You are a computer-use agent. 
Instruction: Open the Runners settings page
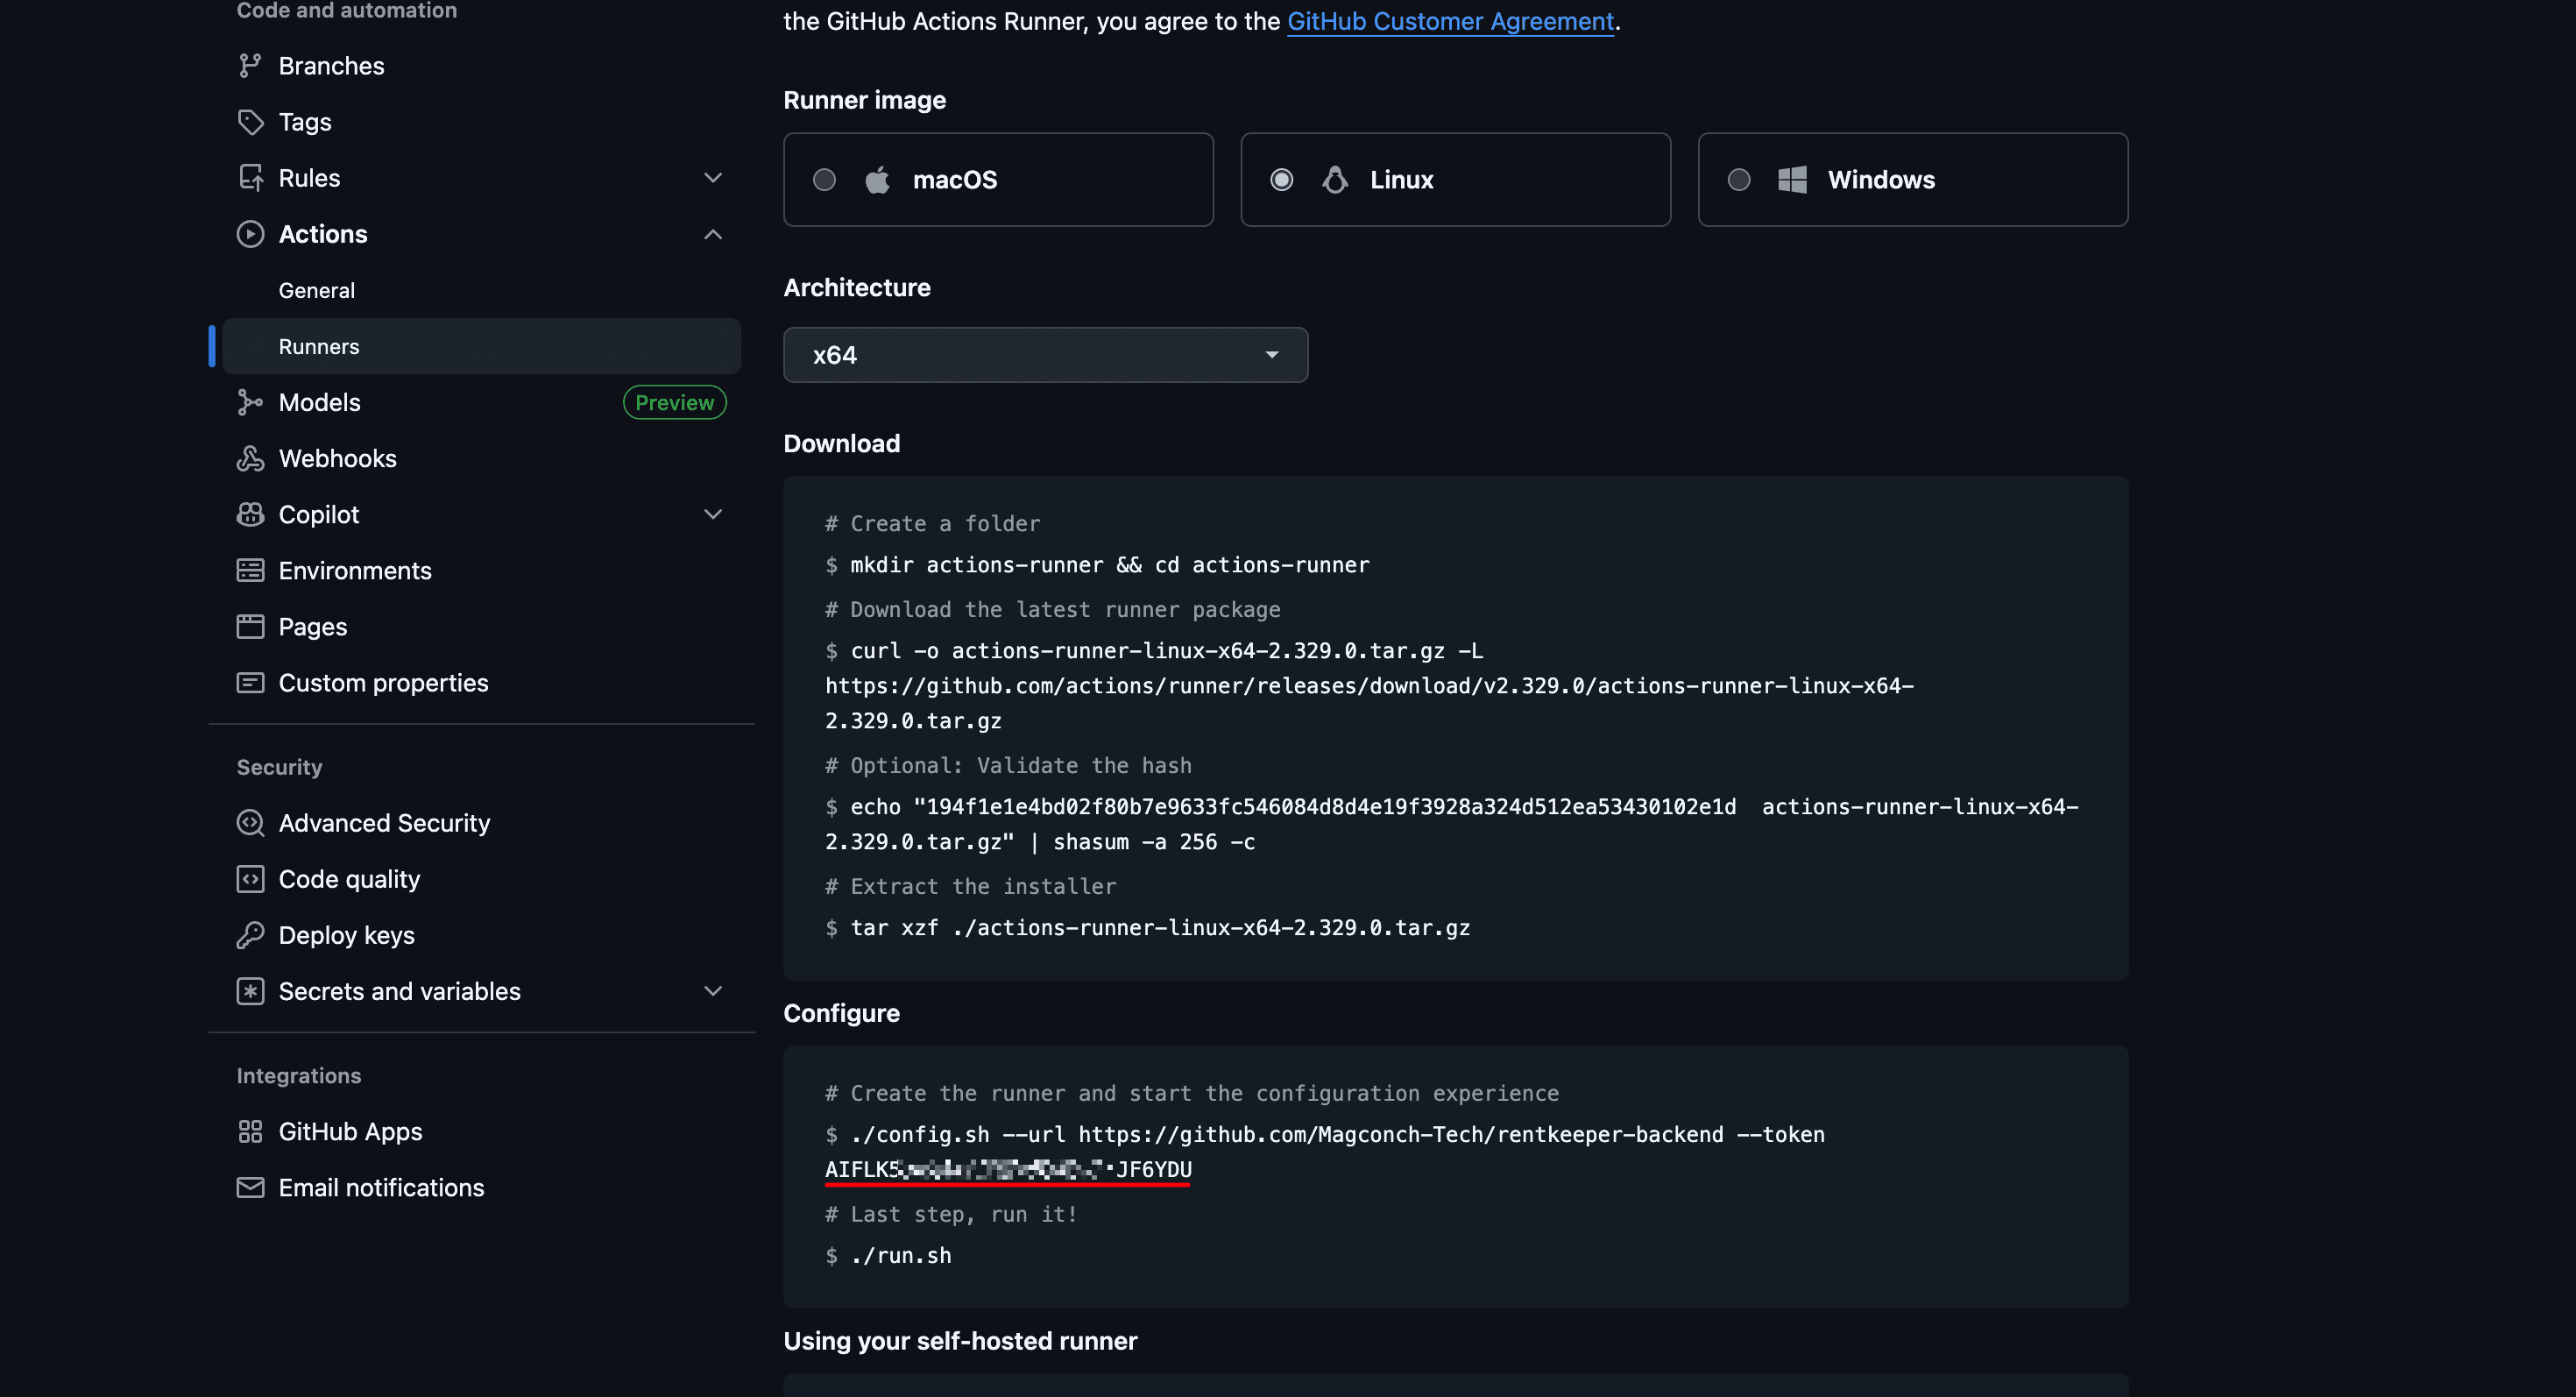point(319,346)
